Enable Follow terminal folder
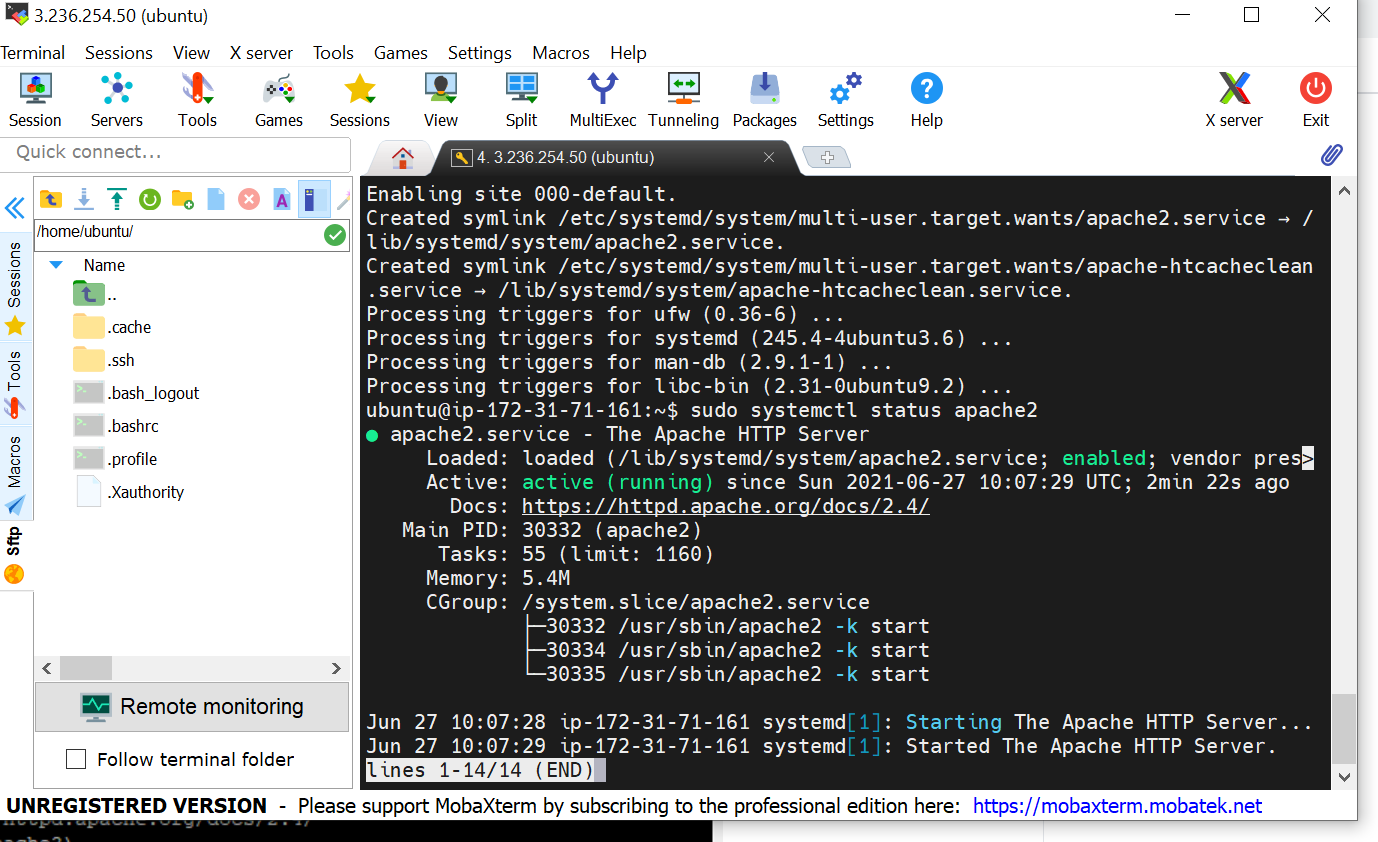The height and width of the screenshot is (842, 1378). pyautogui.click(x=76, y=759)
